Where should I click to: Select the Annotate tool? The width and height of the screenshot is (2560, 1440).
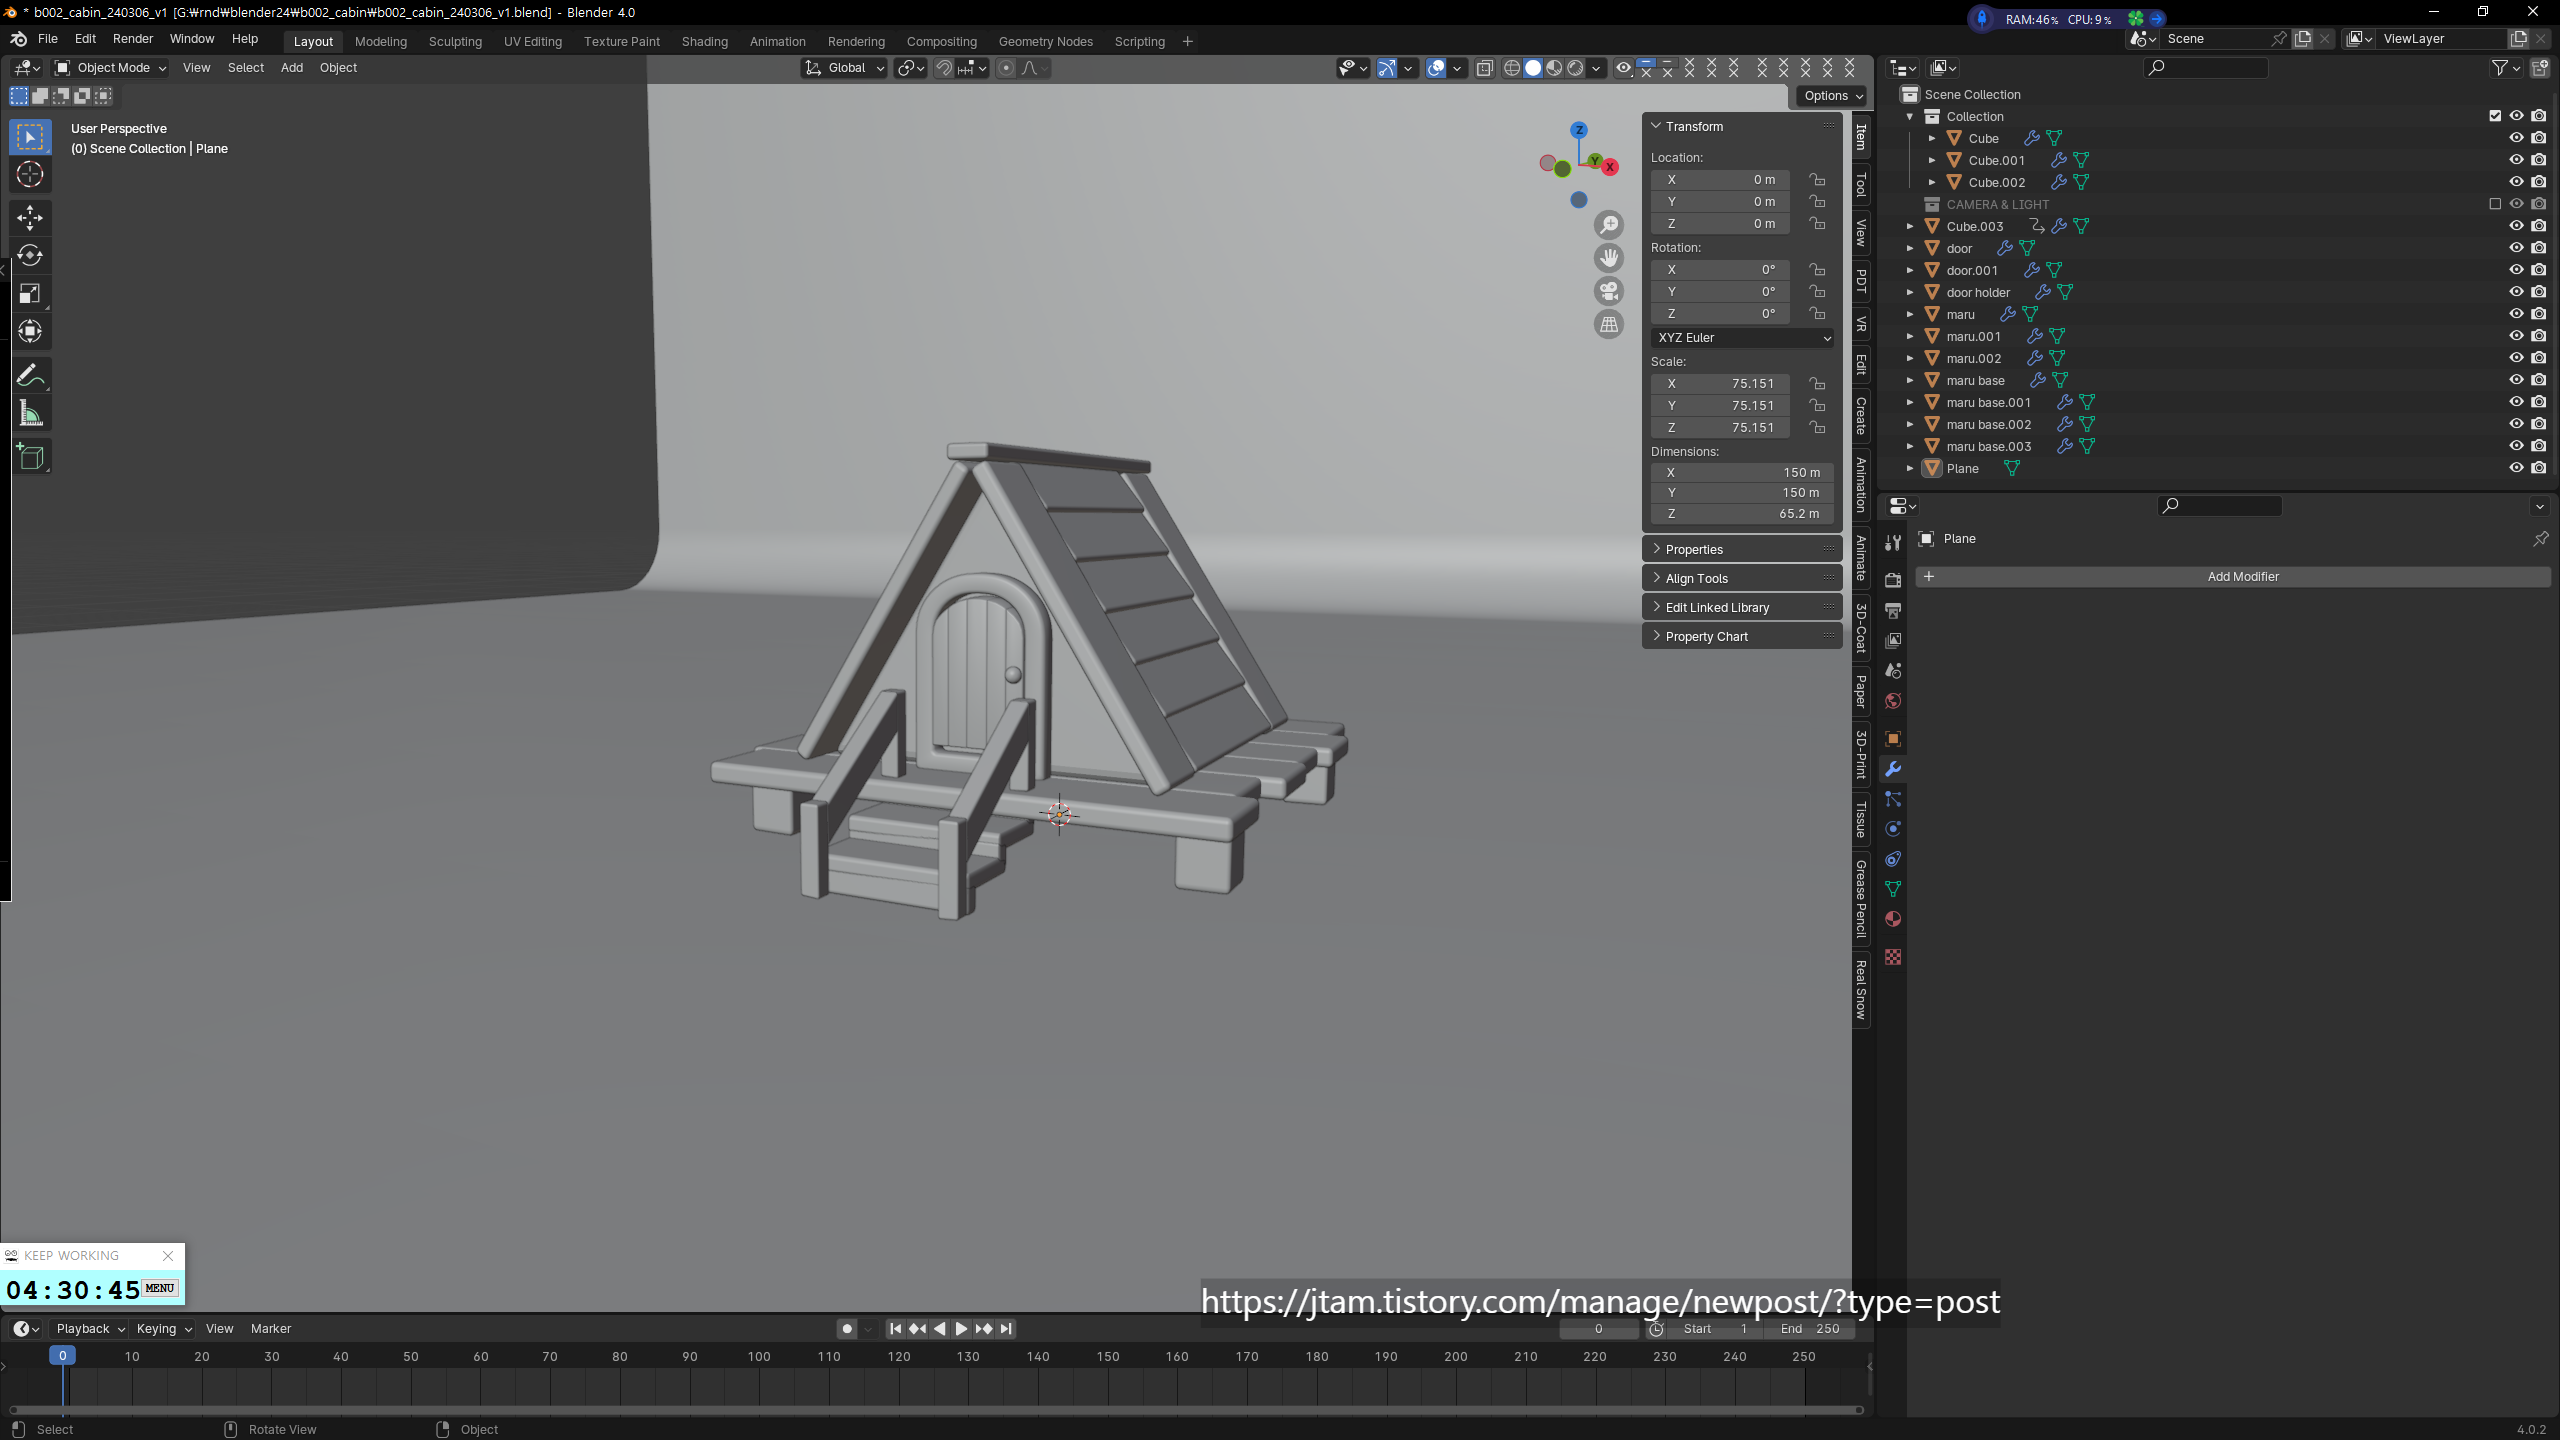30,375
